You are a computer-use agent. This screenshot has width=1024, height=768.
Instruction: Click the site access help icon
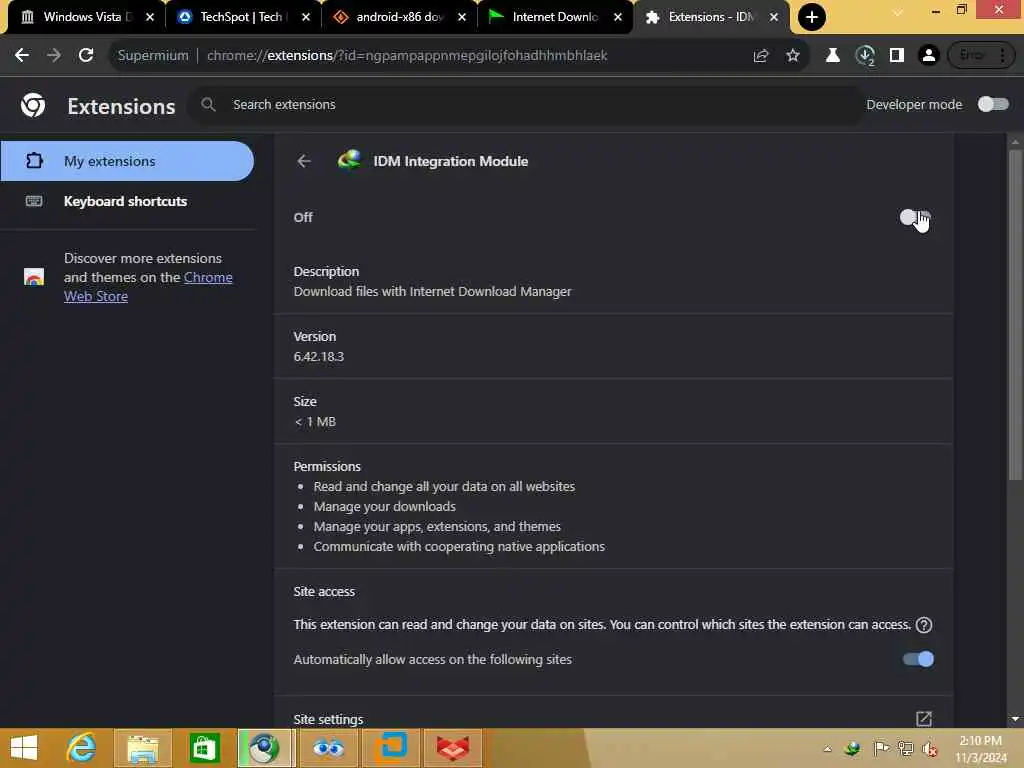point(923,625)
